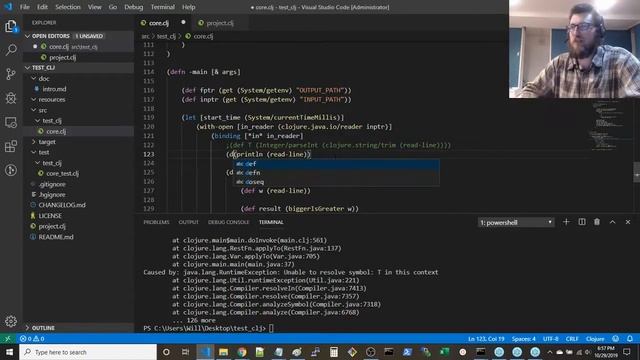Viewport: 640px width, 360px height.
Task: Select the doseq autocomplete suggestion
Action: (x=336, y=182)
